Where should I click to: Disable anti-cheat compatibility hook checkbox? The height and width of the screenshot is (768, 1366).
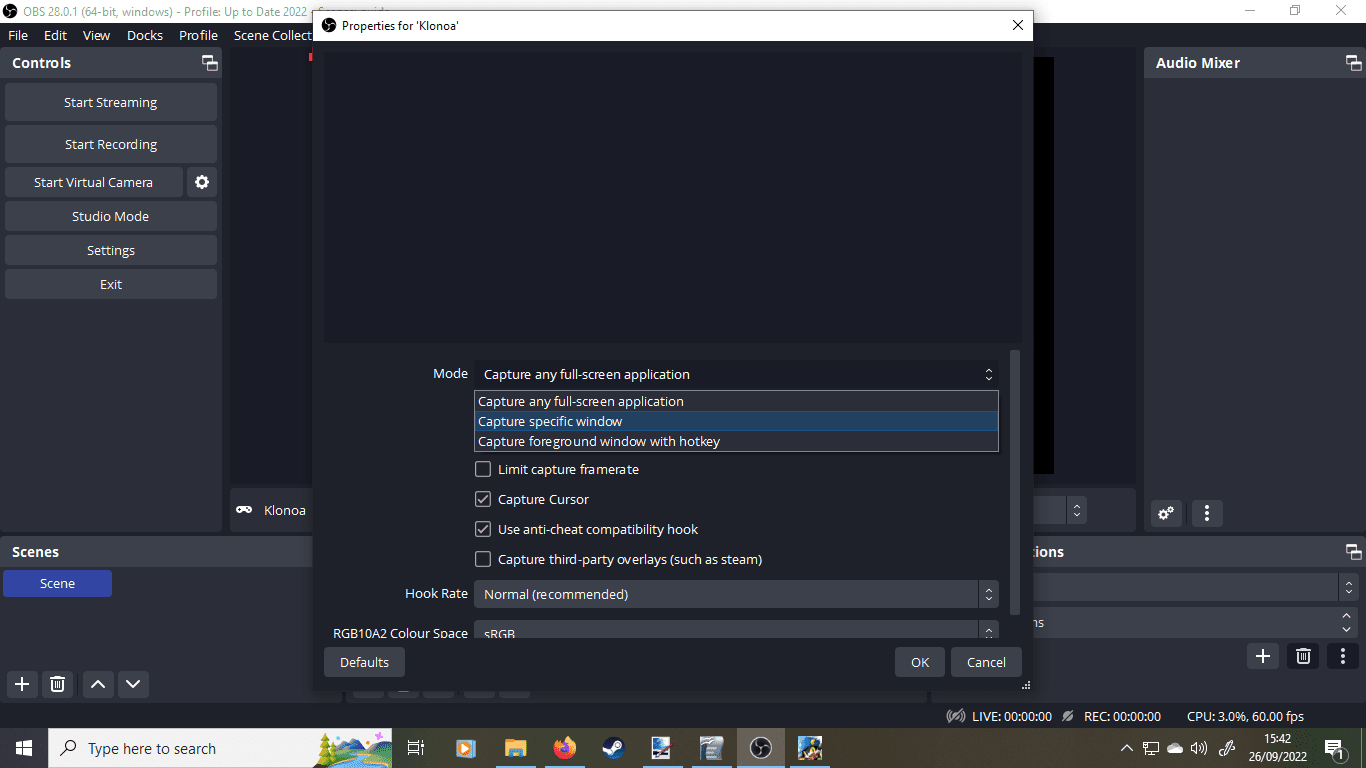coord(483,529)
